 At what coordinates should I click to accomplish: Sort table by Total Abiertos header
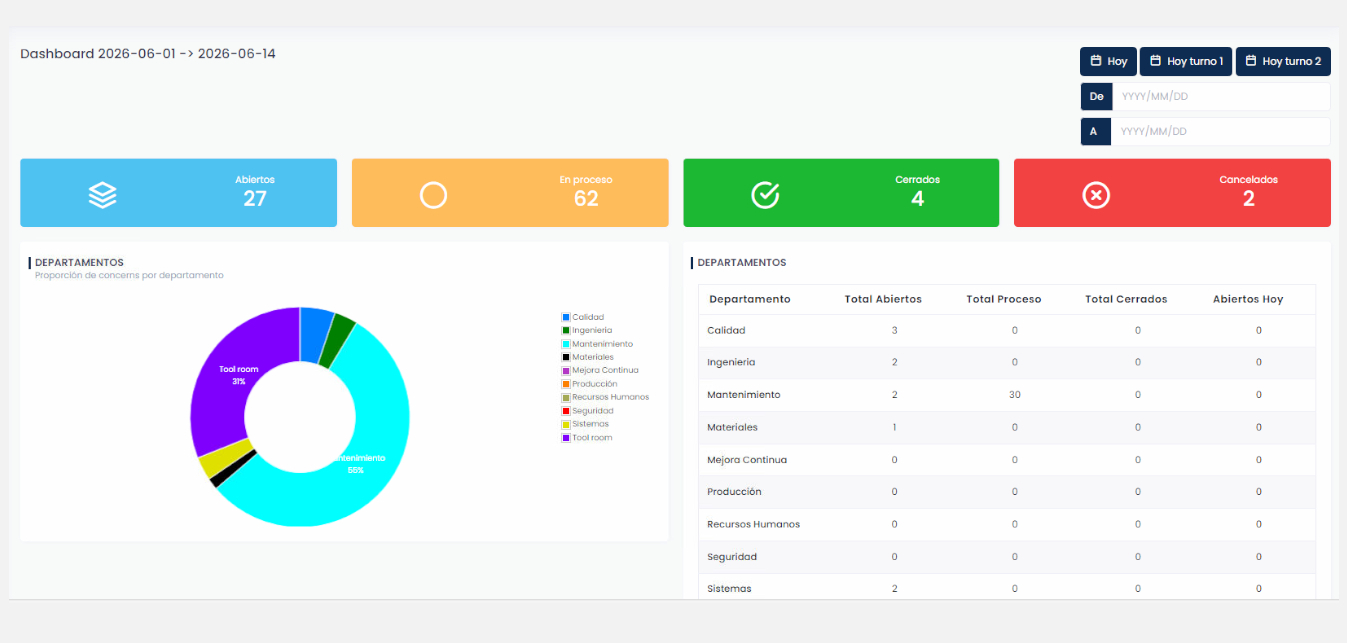[x=883, y=299]
